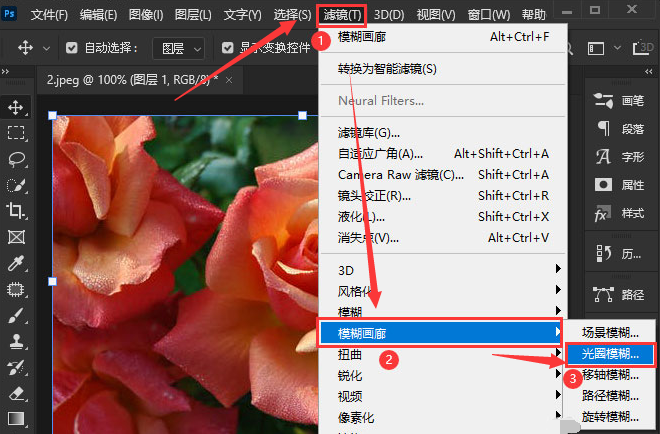Image resolution: width=660 pixels, height=434 pixels.
Task: Open the 属性 properties panel
Action: (619, 185)
